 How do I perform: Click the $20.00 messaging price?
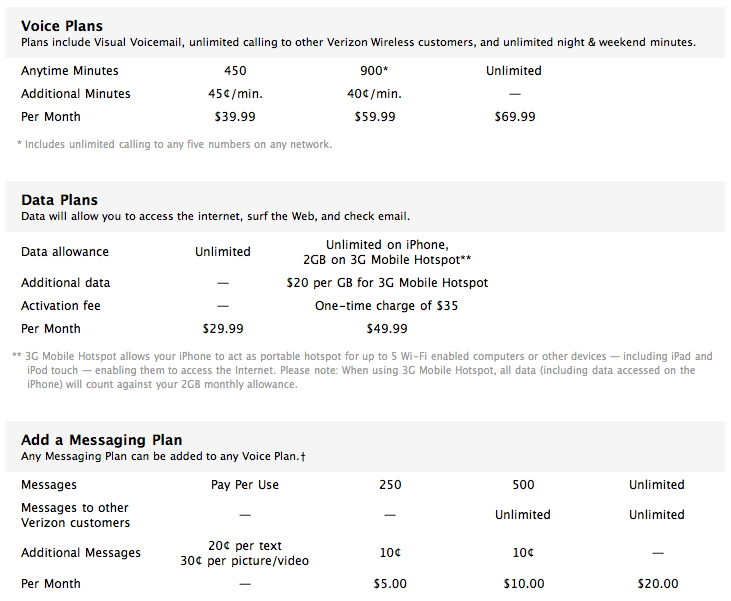click(657, 584)
